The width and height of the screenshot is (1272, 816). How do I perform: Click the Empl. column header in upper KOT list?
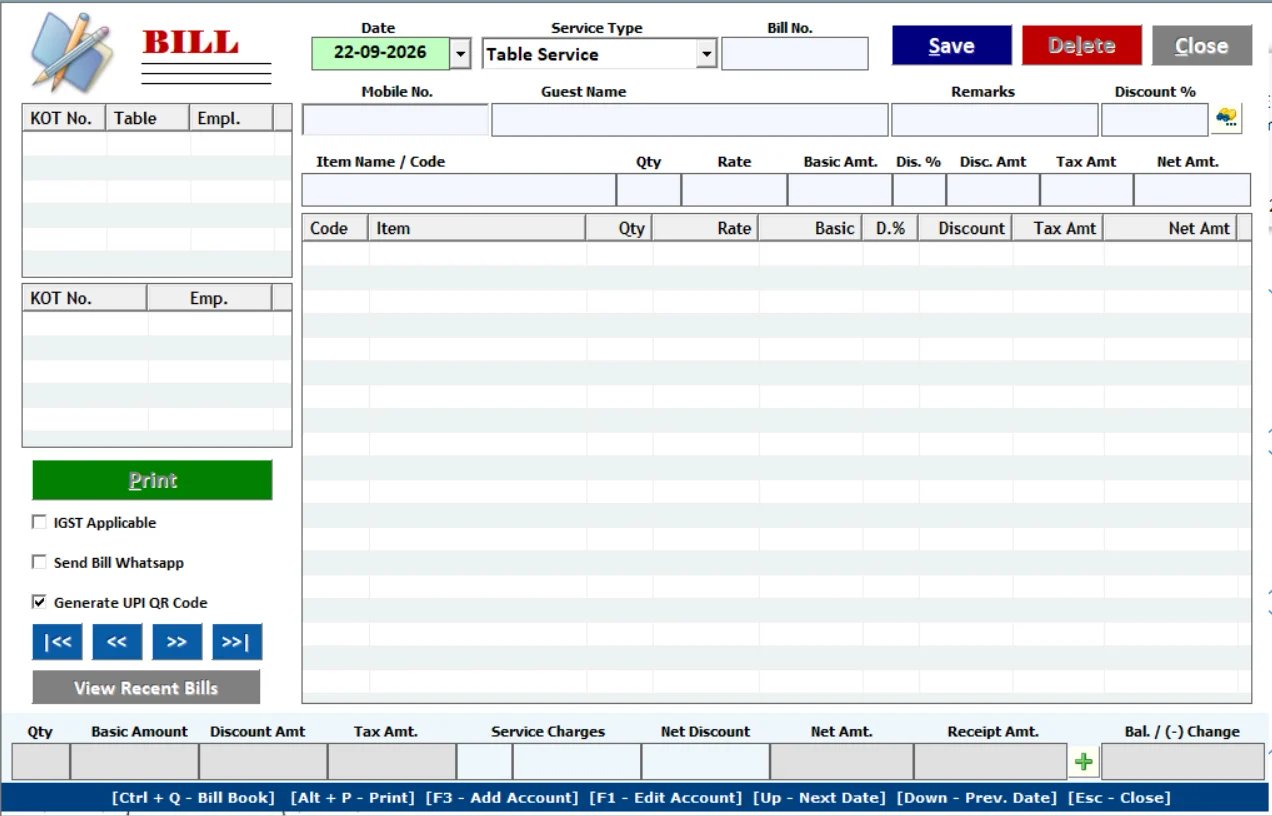point(231,118)
